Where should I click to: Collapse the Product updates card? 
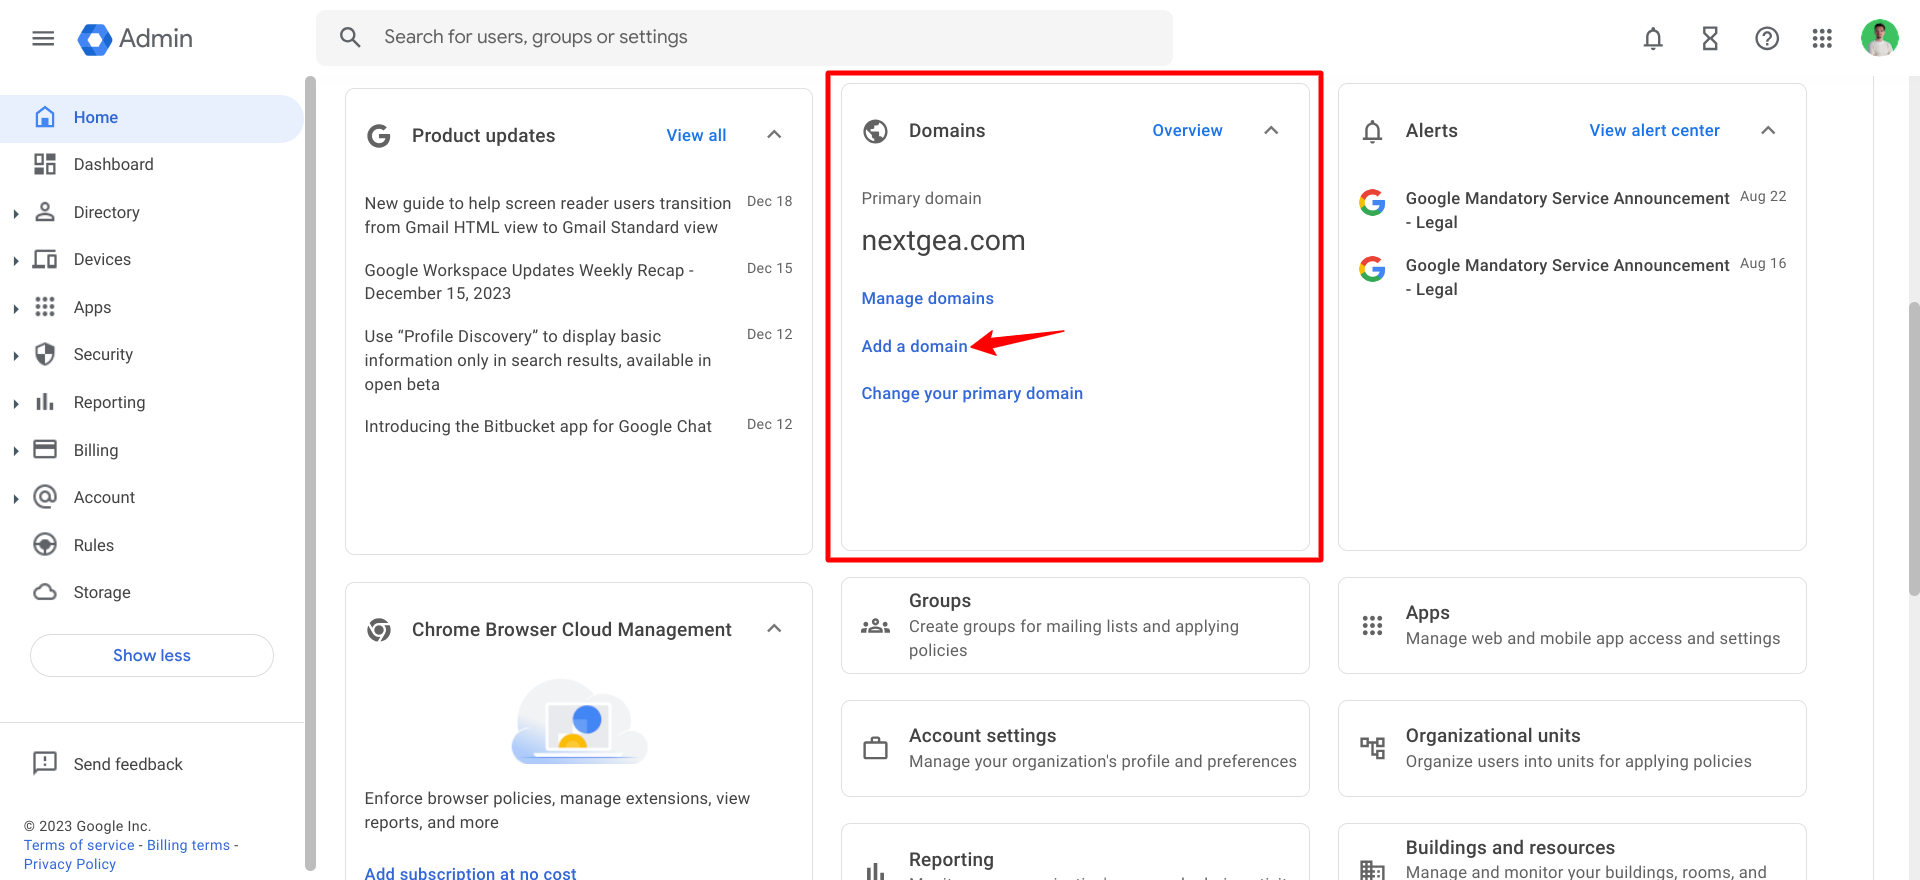tap(774, 135)
